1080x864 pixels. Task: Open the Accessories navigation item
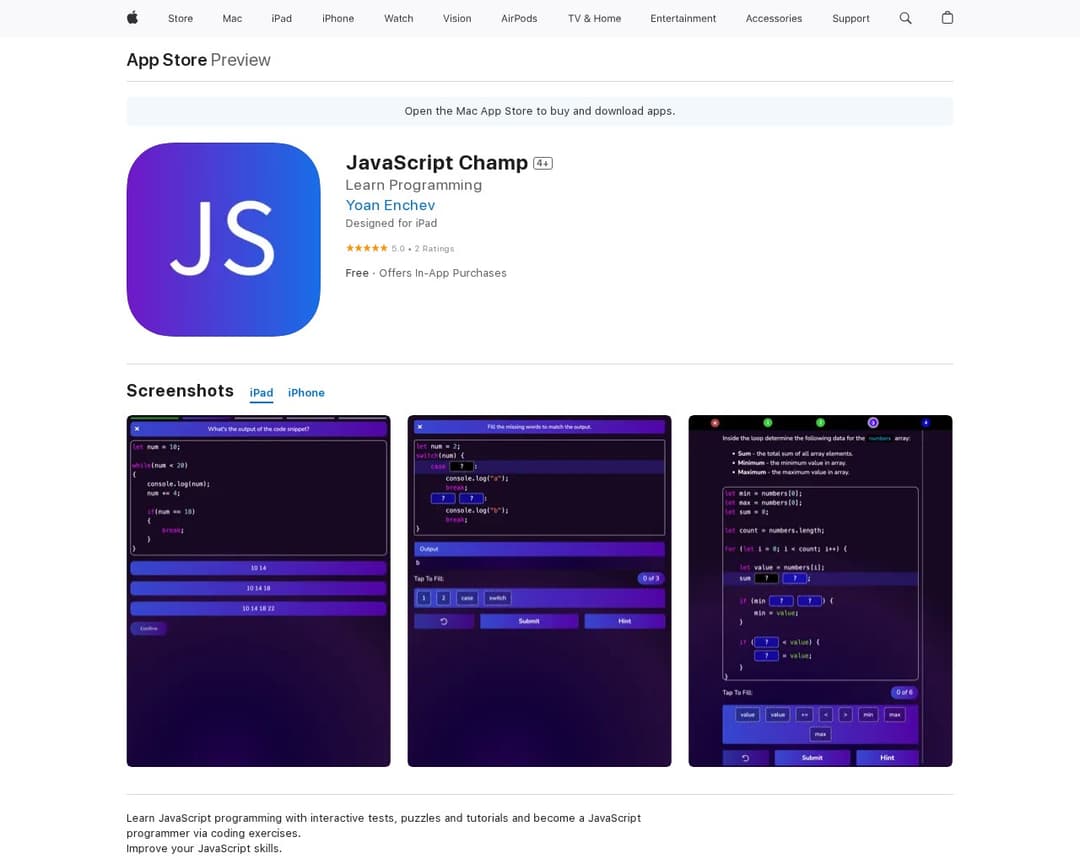[774, 19]
